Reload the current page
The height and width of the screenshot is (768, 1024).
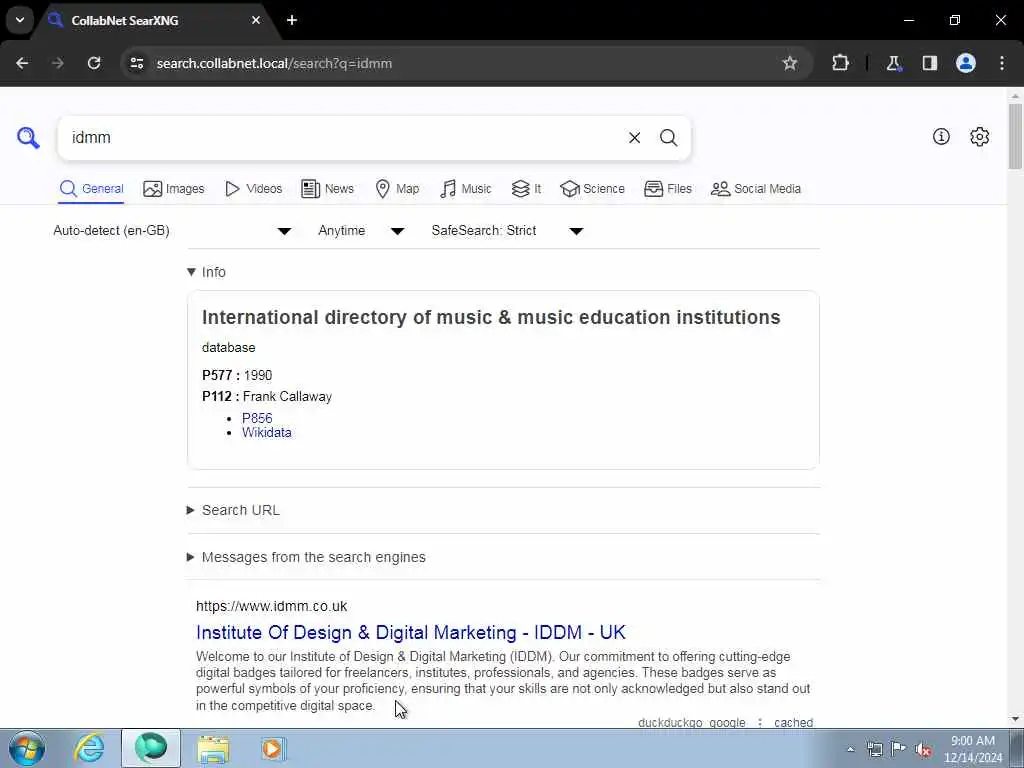(94, 63)
